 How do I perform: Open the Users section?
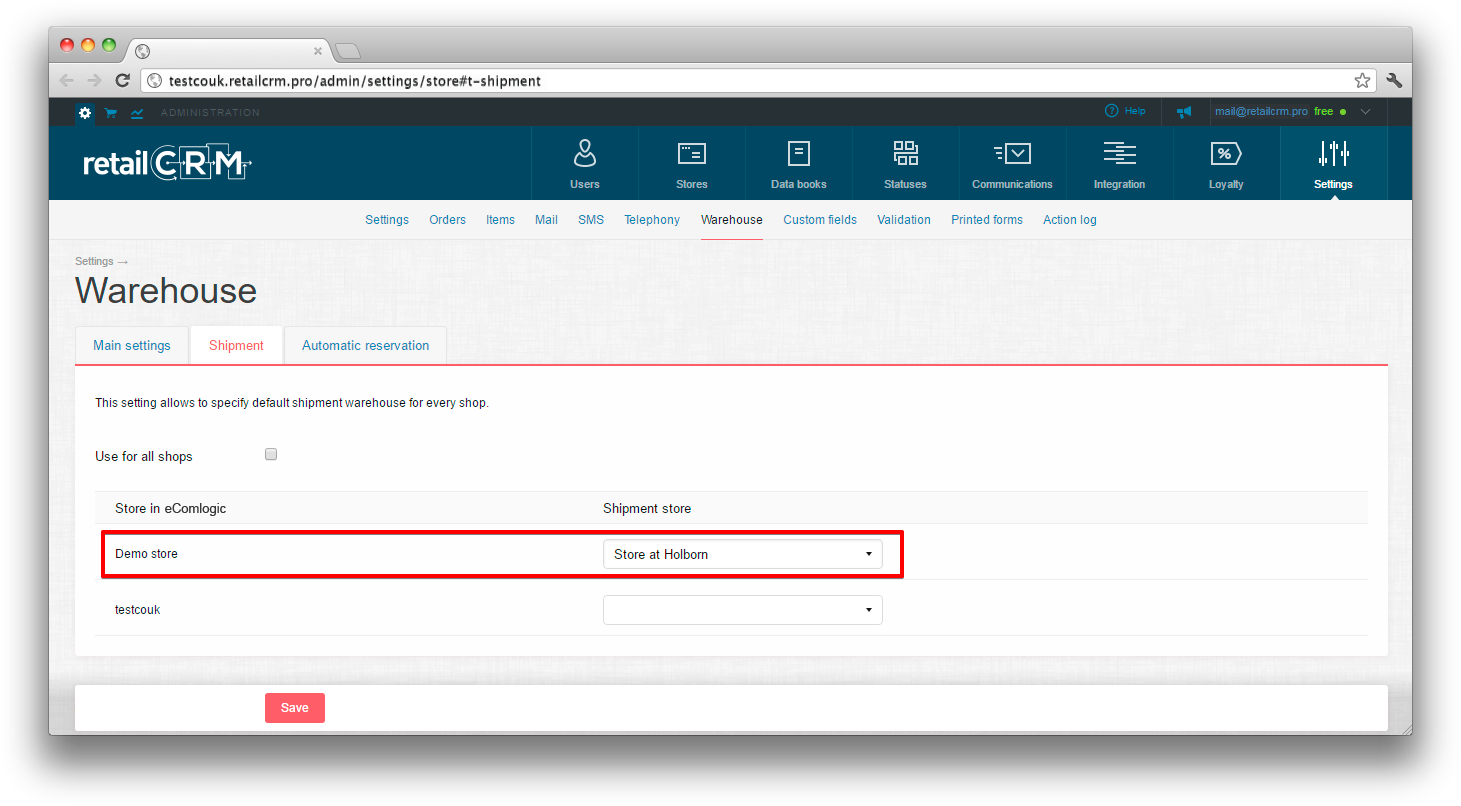(x=585, y=163)
